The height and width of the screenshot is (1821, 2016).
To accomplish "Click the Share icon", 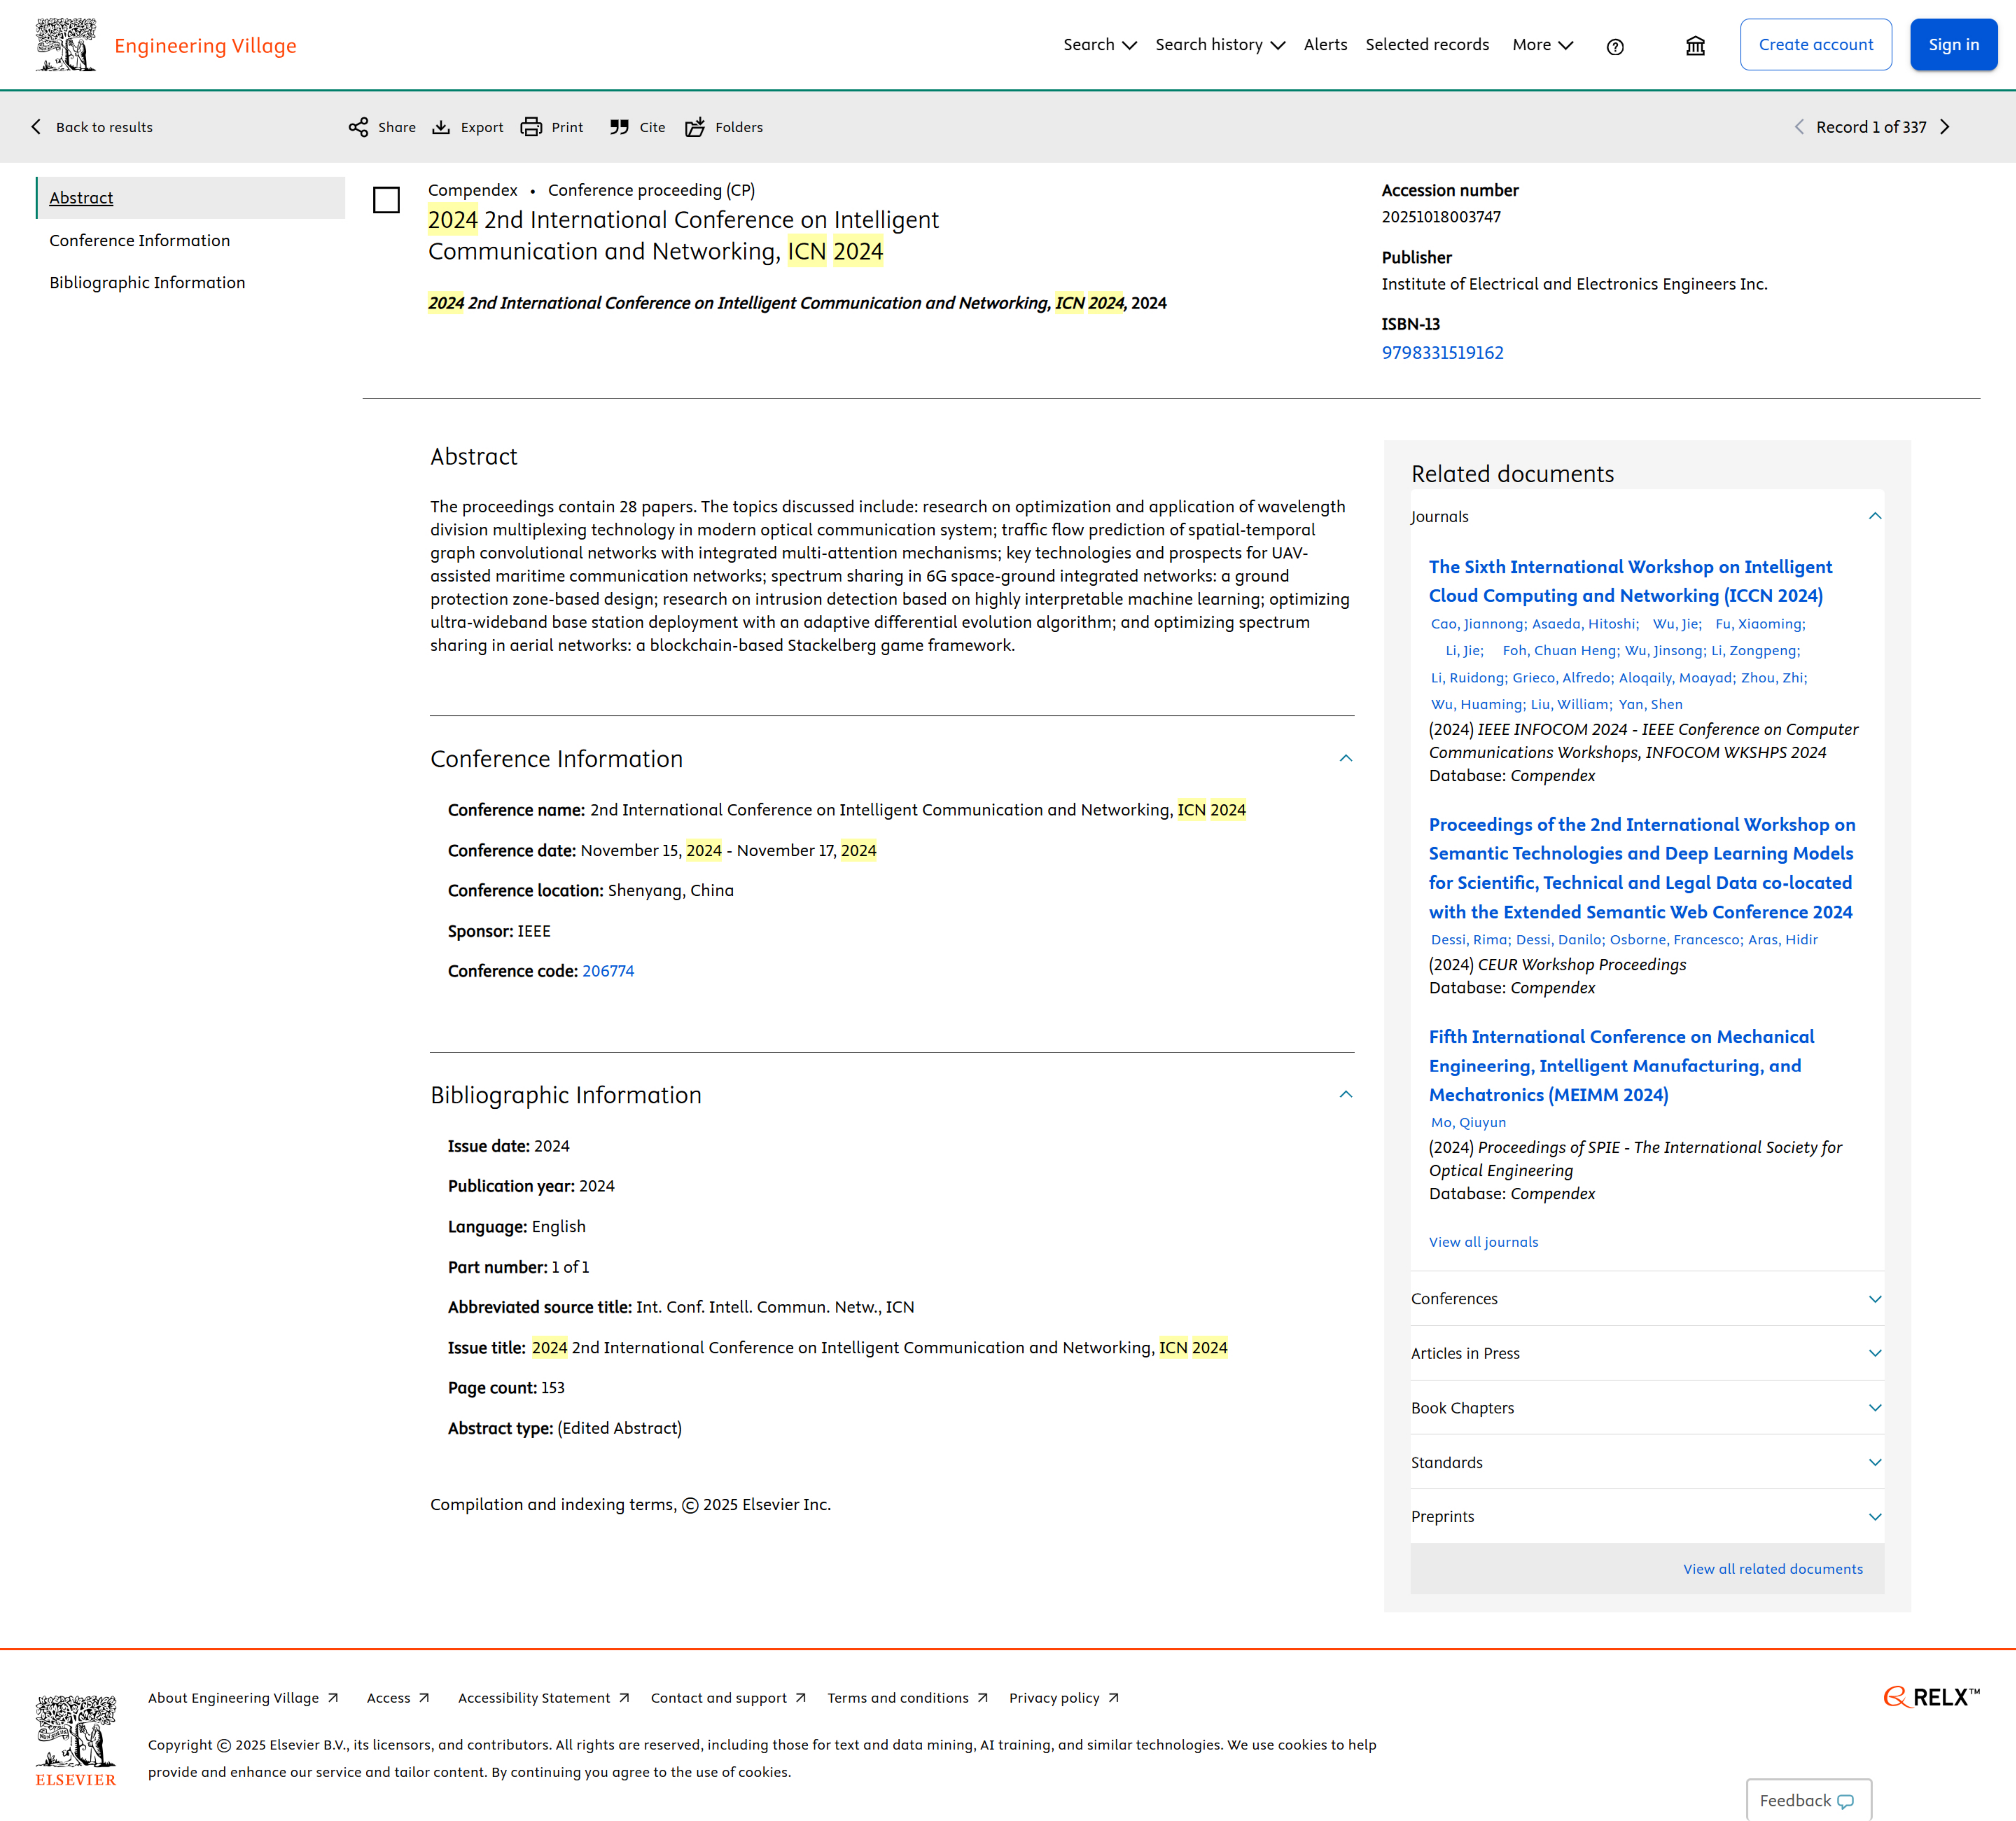I will coord(358,127).
